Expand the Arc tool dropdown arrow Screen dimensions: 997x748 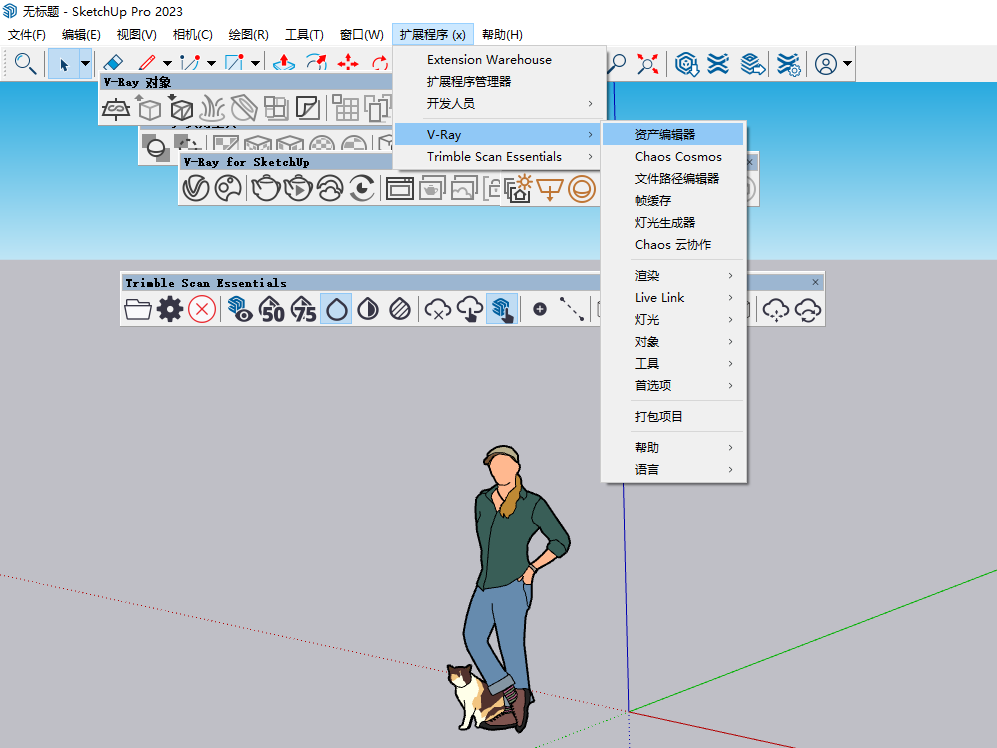(211, 64)
